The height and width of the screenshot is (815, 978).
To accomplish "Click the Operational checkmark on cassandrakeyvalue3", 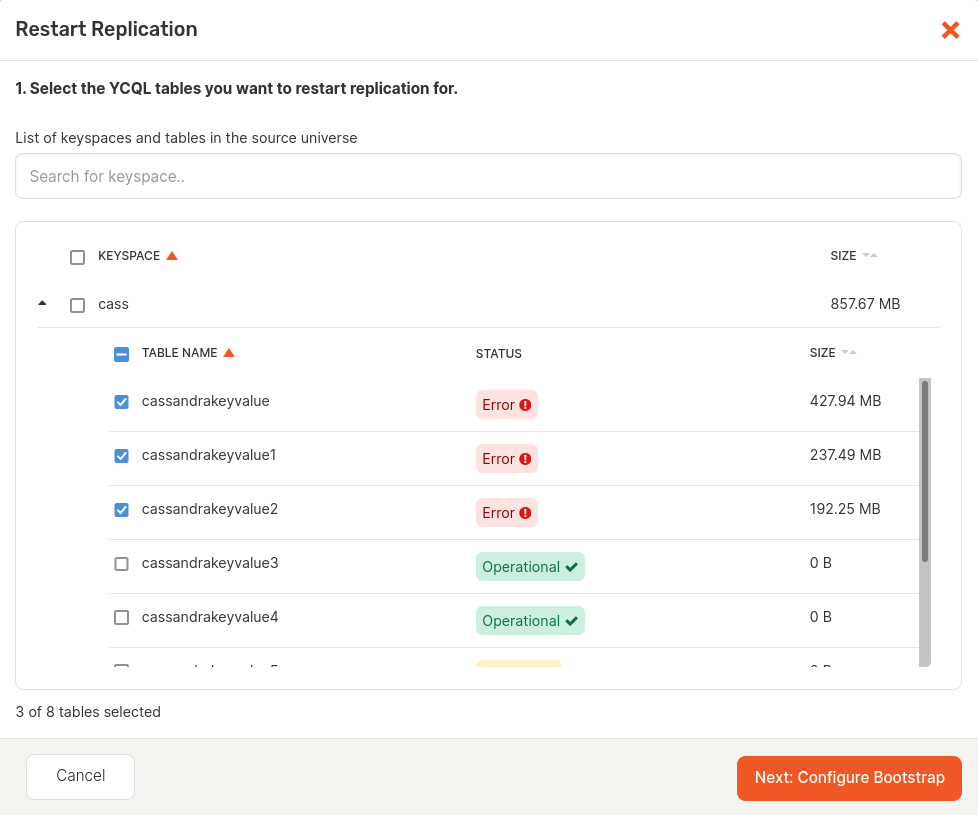I will click(572, 566).
